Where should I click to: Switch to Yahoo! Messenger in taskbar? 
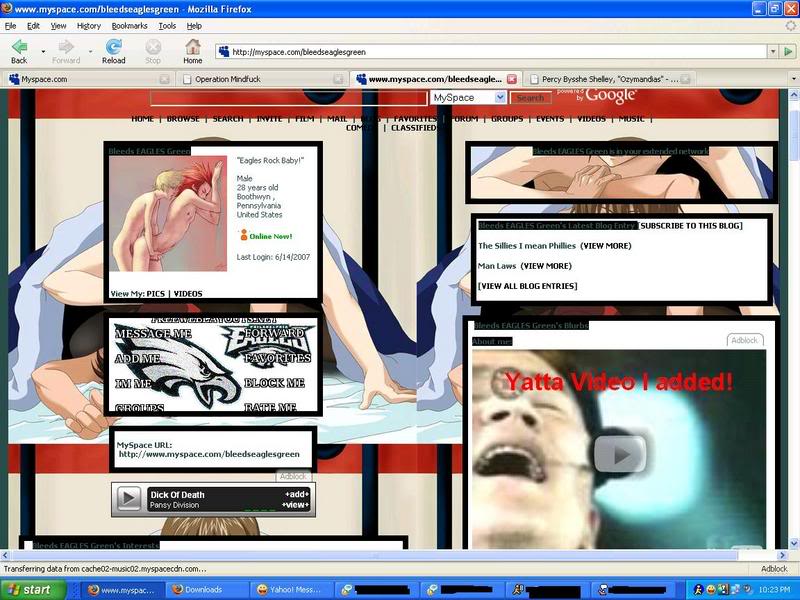pyautogui.click(x=292, y=590)
